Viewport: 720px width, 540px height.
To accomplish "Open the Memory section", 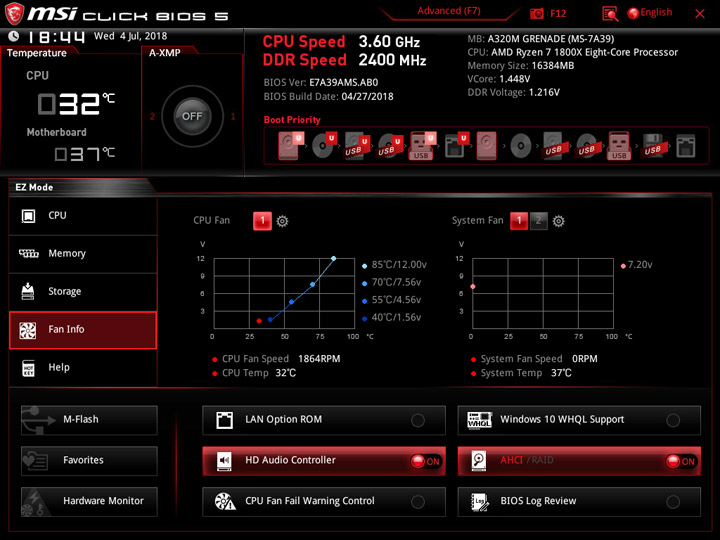I will (83, 254).
